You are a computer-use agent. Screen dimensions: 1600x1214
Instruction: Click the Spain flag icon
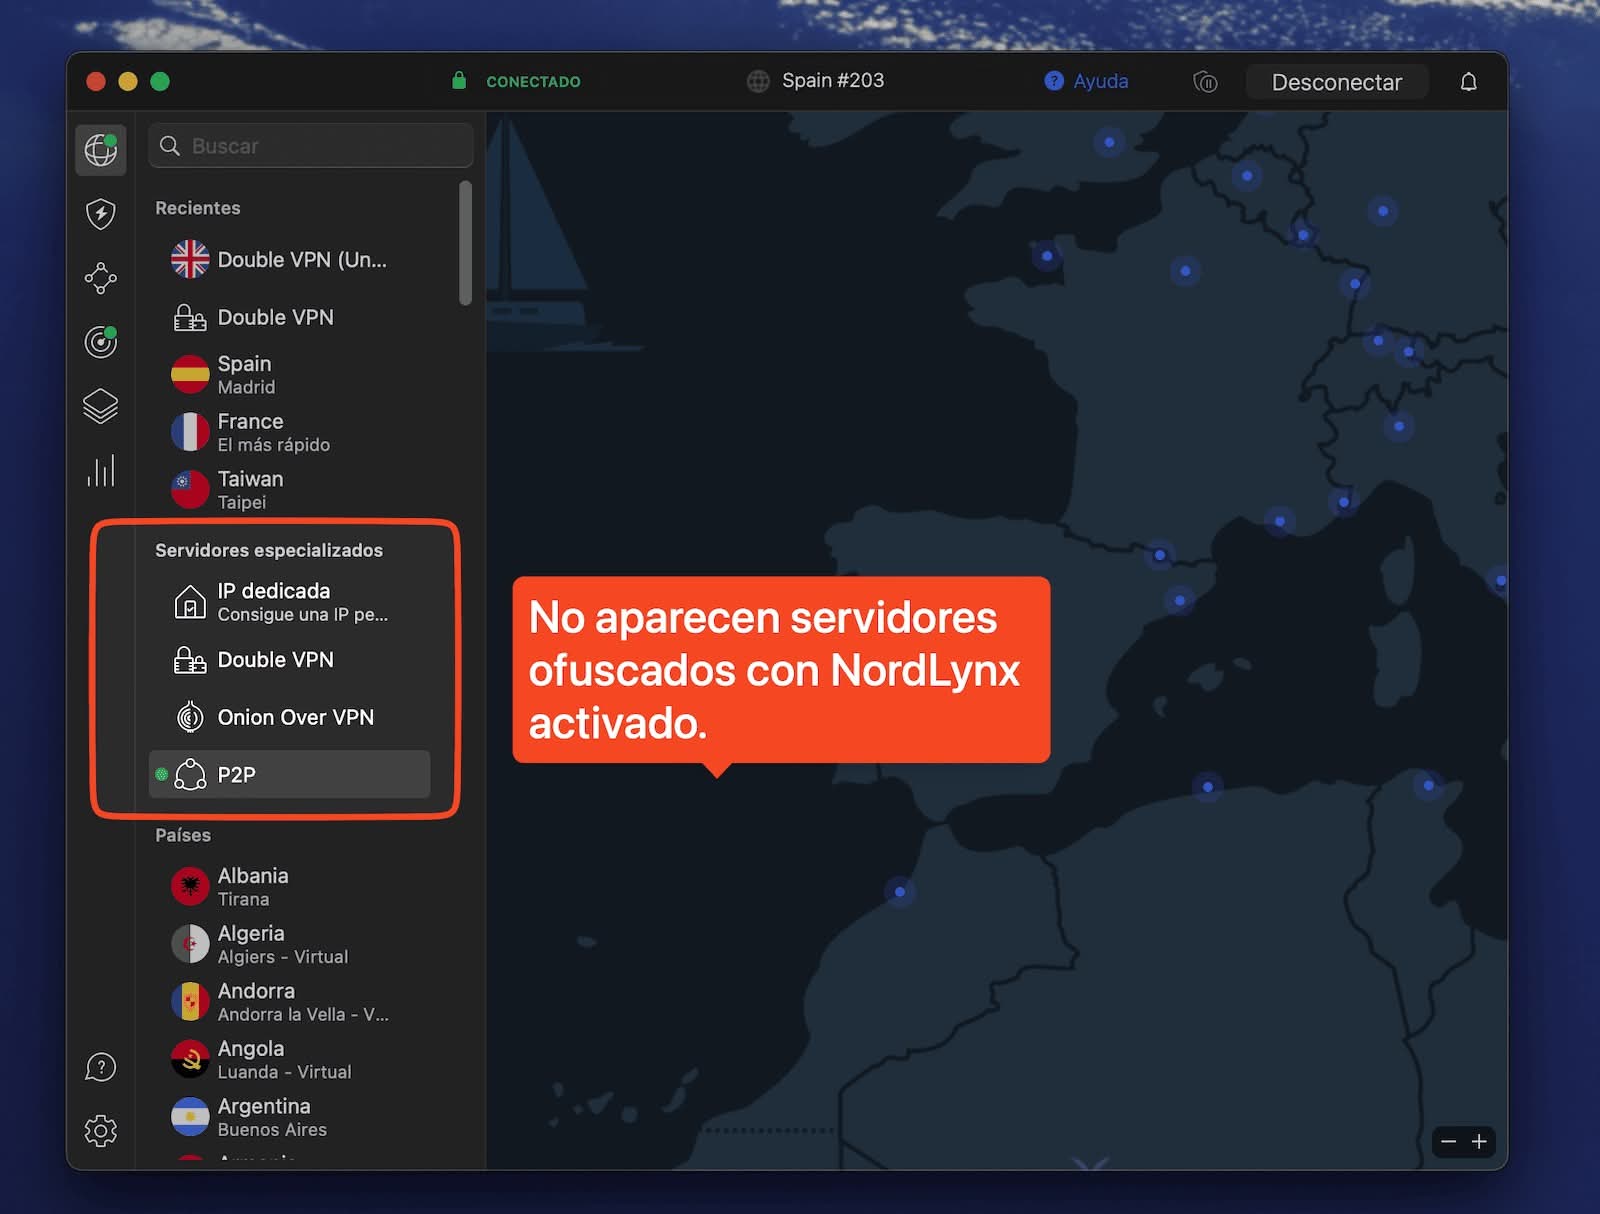190,375
